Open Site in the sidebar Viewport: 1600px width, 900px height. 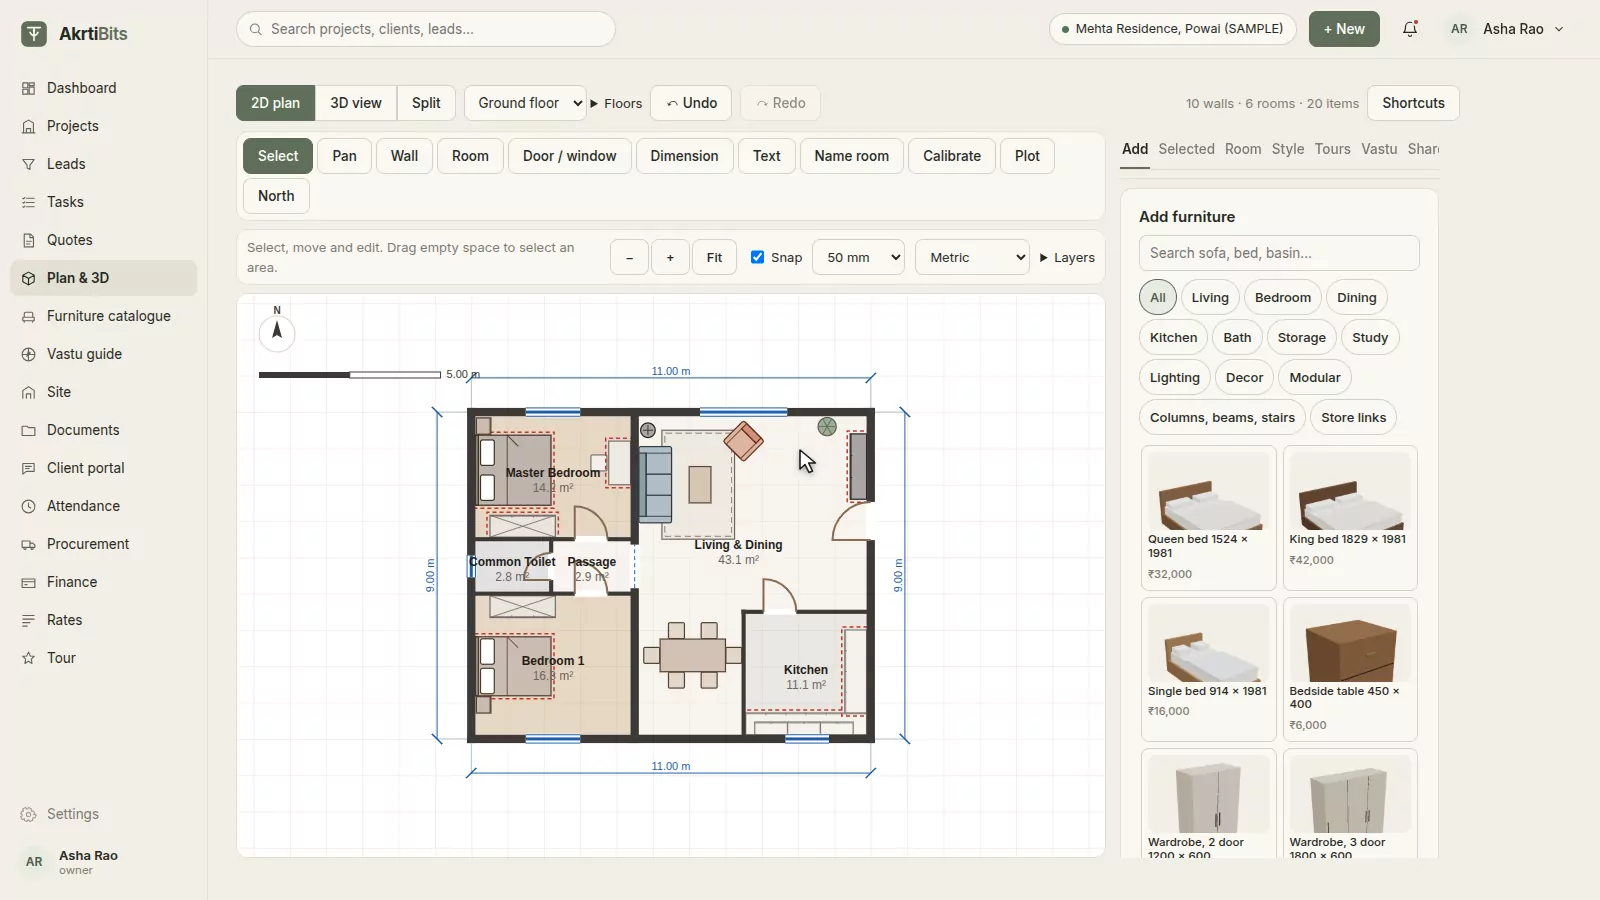103,392
